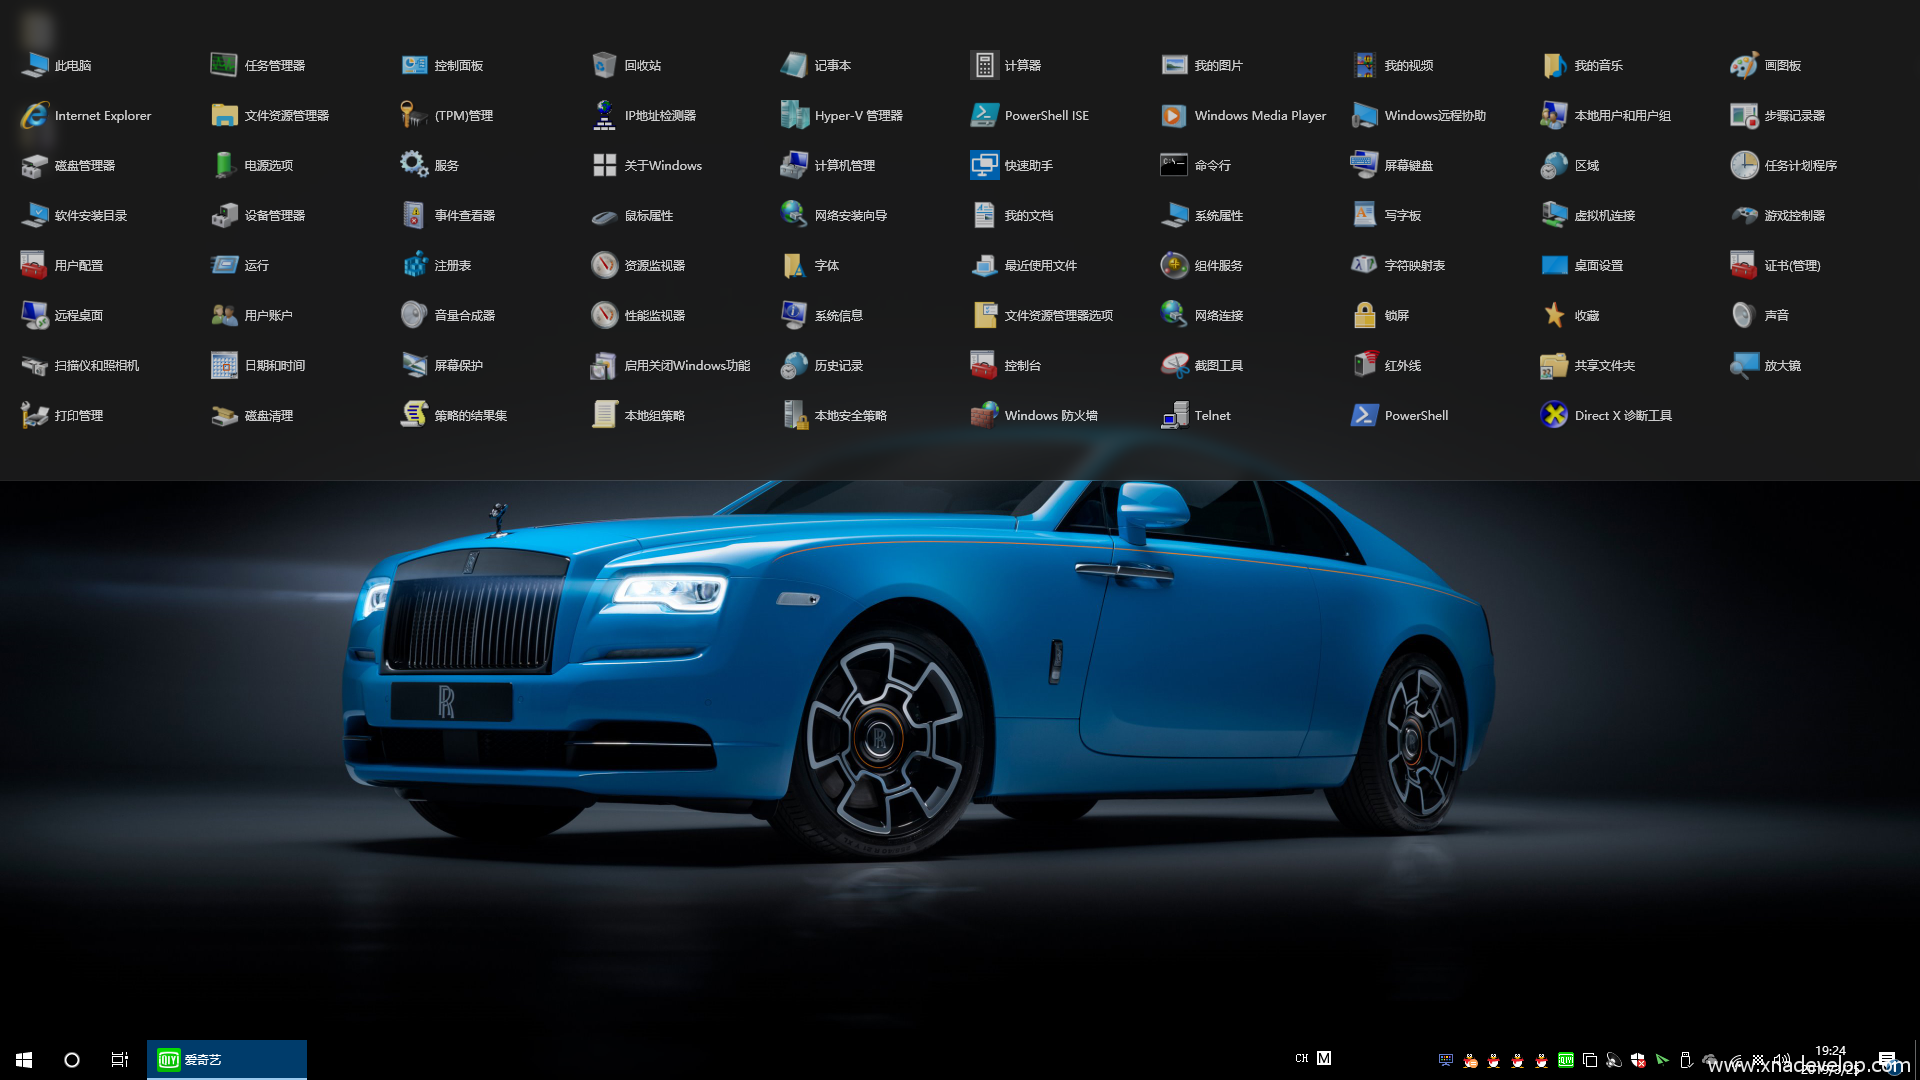Open the PowerShell ISE shortcut
Image resolution: width=1920 pixels, height=1080 pixels.
click(984, 115)
